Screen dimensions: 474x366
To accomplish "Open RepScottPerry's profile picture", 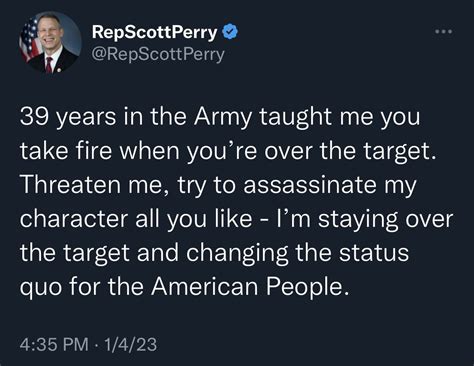I will point(50,43).
